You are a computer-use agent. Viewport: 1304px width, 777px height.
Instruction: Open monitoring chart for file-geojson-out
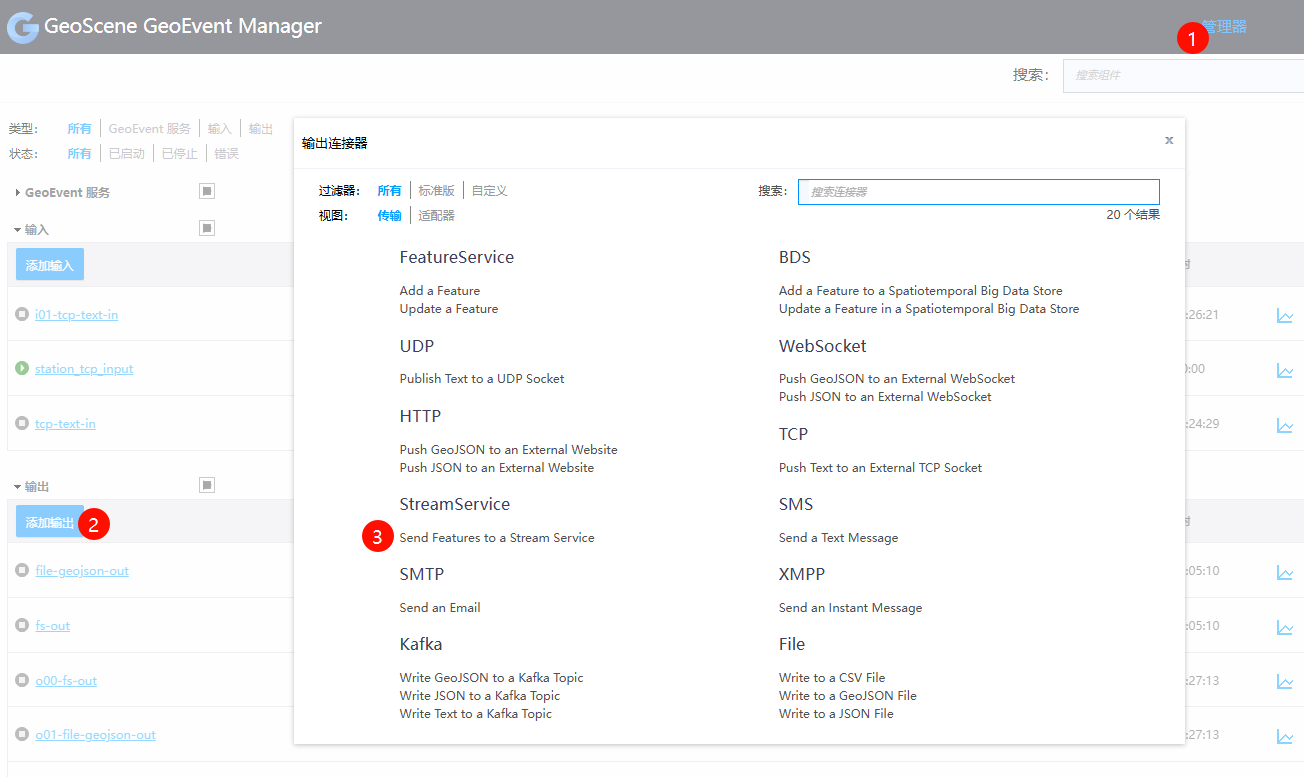[1285, 572]
